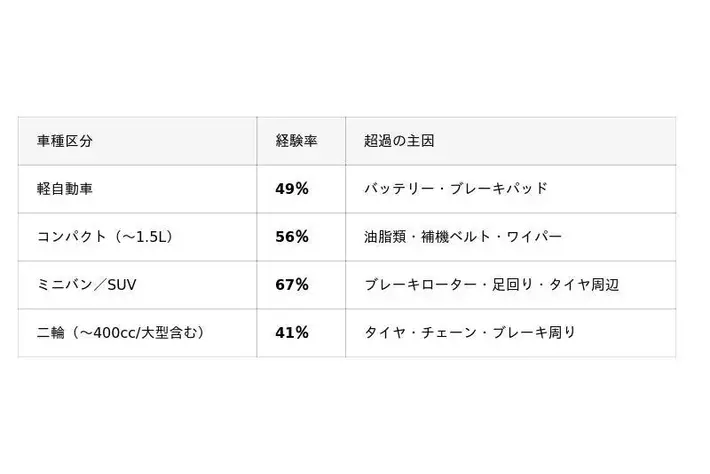The width and height of the screenshot is (710, 474).
Task: Click the 超過の主因 column header
Action: pos(511,141)
